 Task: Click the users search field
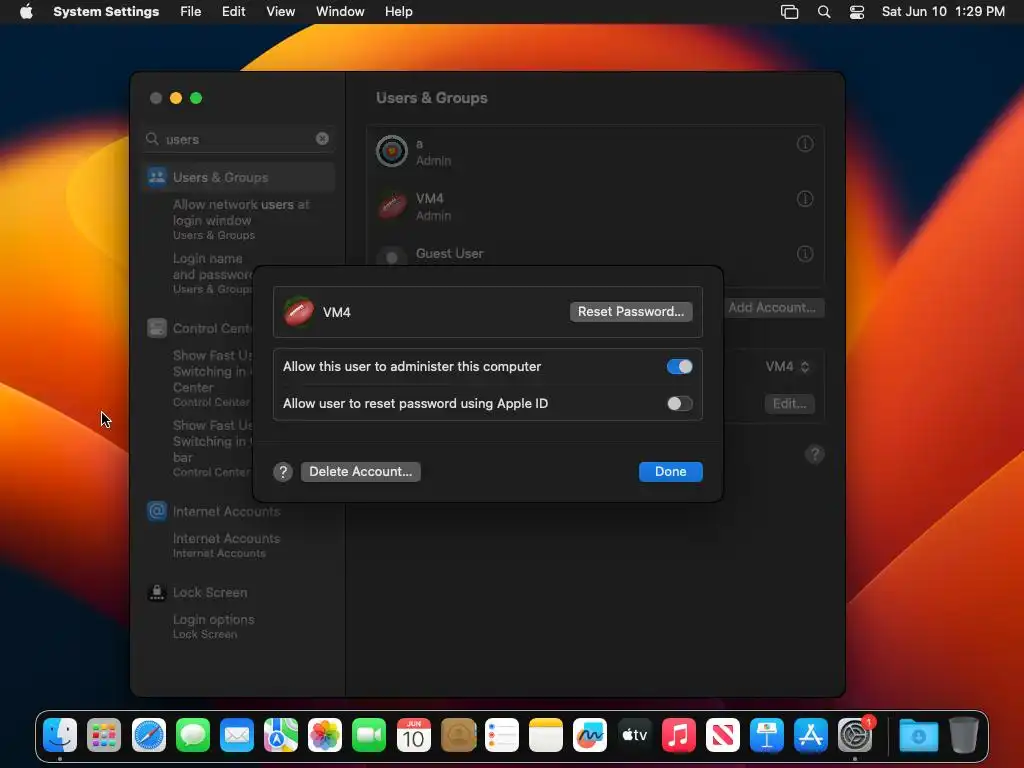239,139
